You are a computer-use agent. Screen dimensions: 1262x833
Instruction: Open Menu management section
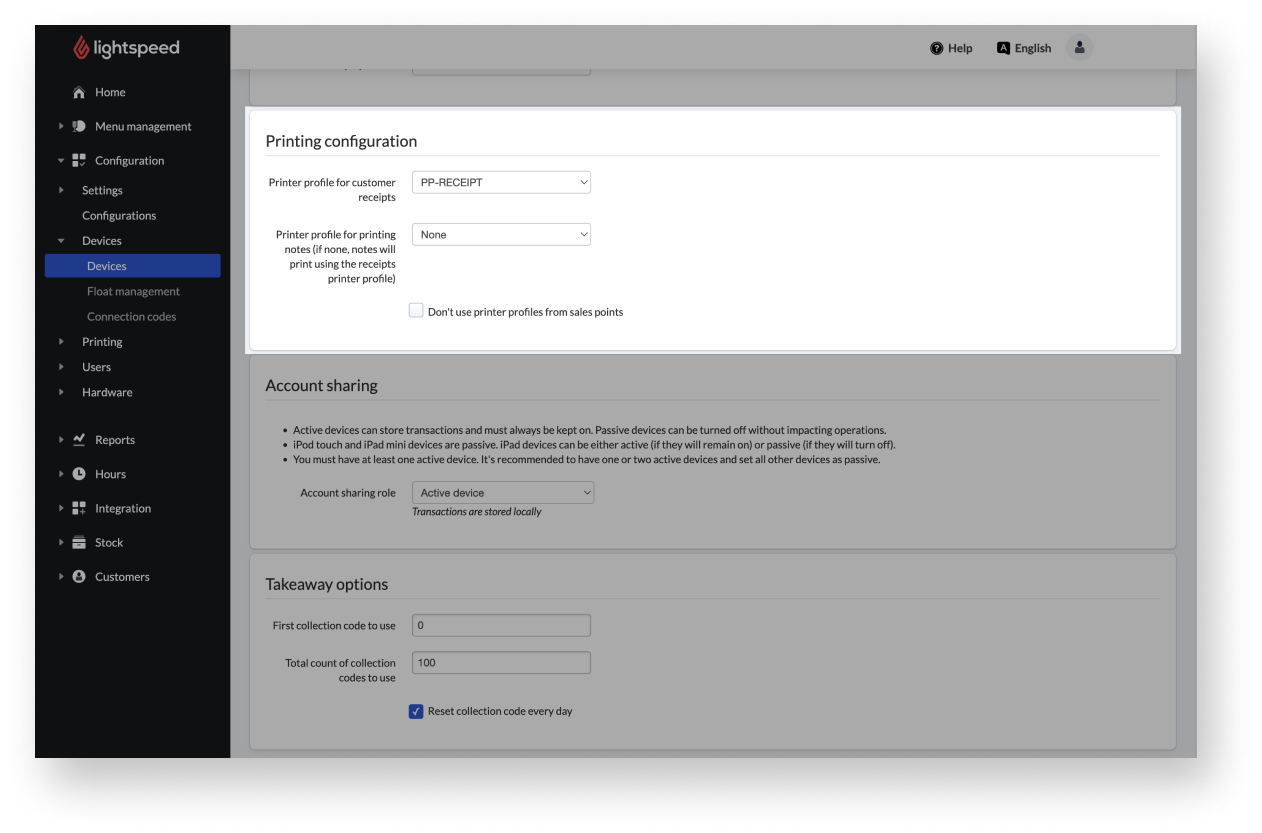pyautogui.click(x=143, y=126)
